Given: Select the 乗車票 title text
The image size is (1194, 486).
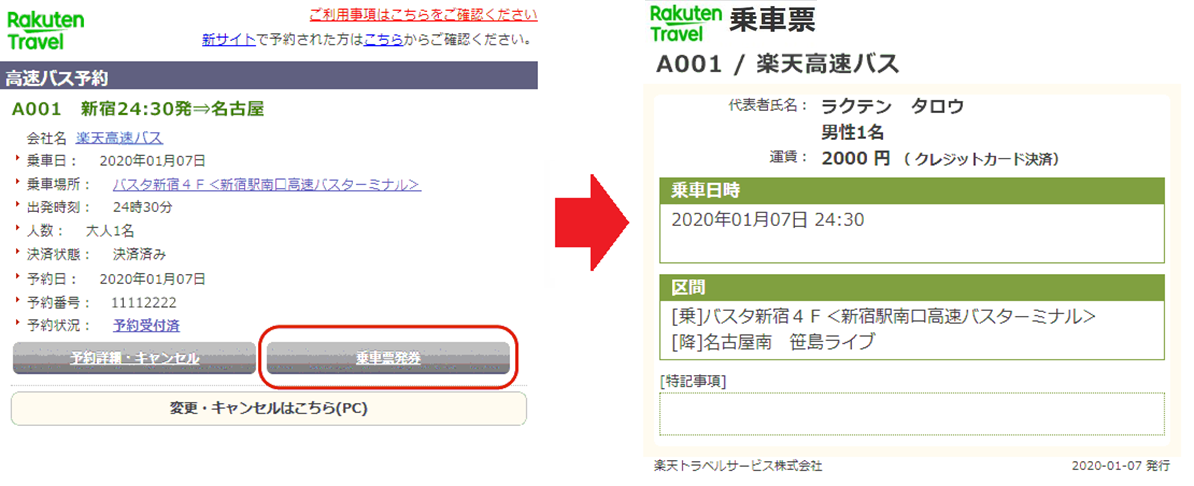Looking at the screenshot, I should pos(772,21).
